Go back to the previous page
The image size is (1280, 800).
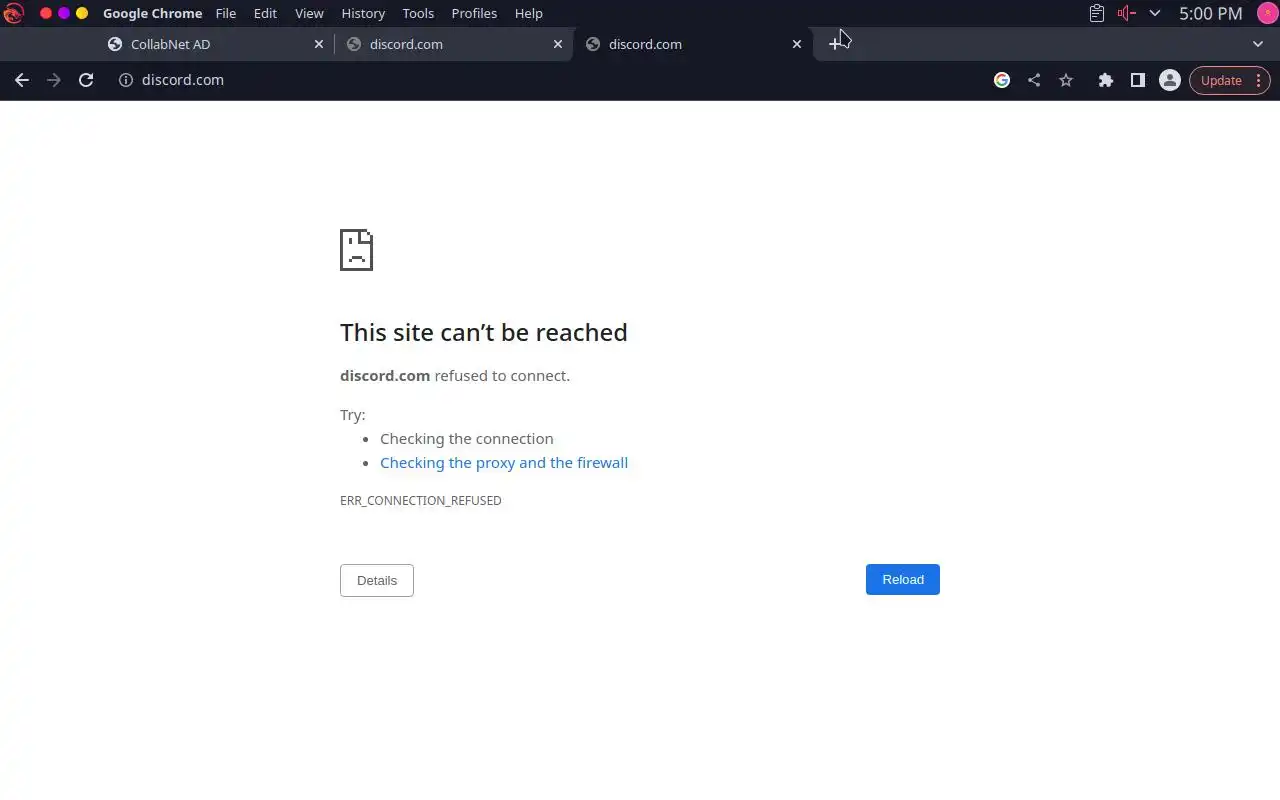click(x=22, y=80)
